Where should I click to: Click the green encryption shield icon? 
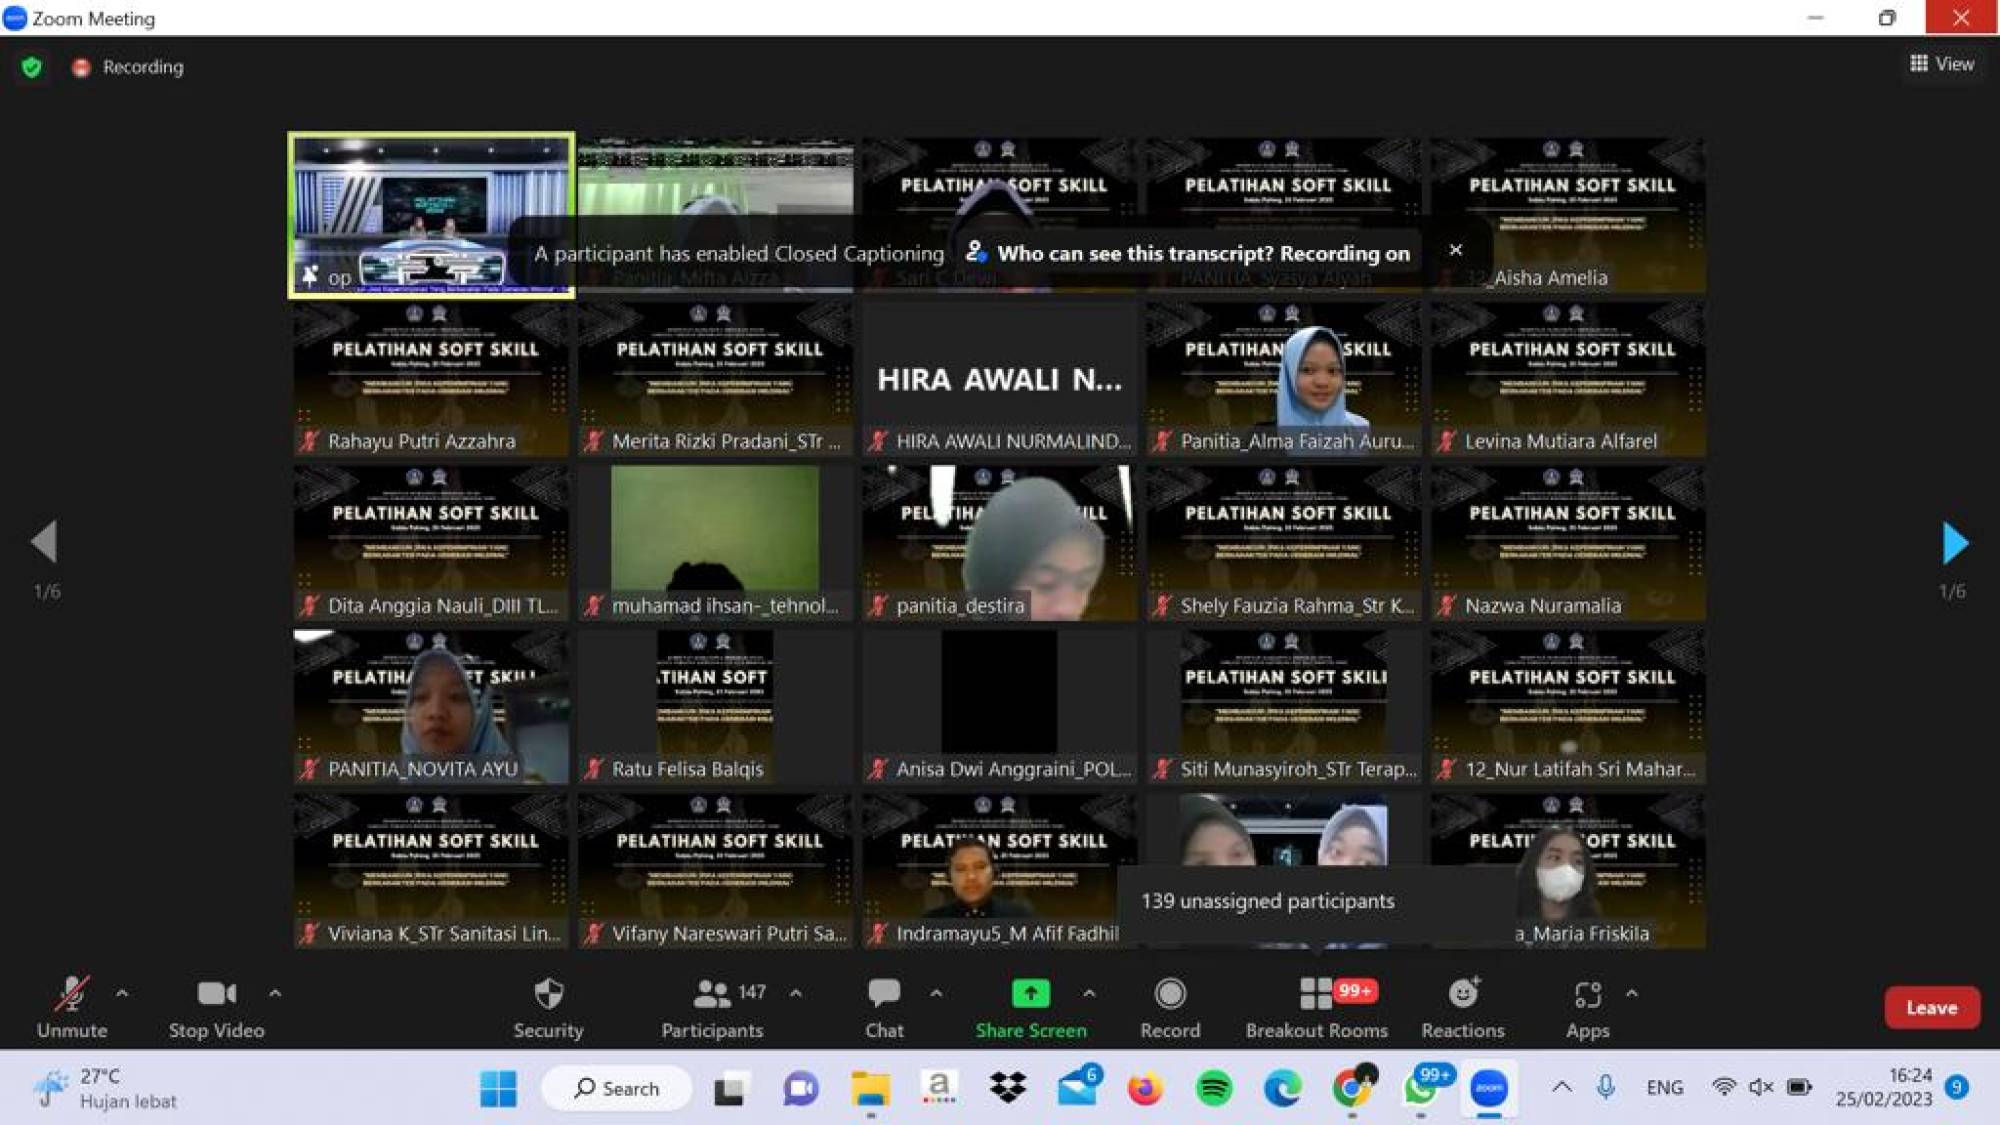[32, 67]
